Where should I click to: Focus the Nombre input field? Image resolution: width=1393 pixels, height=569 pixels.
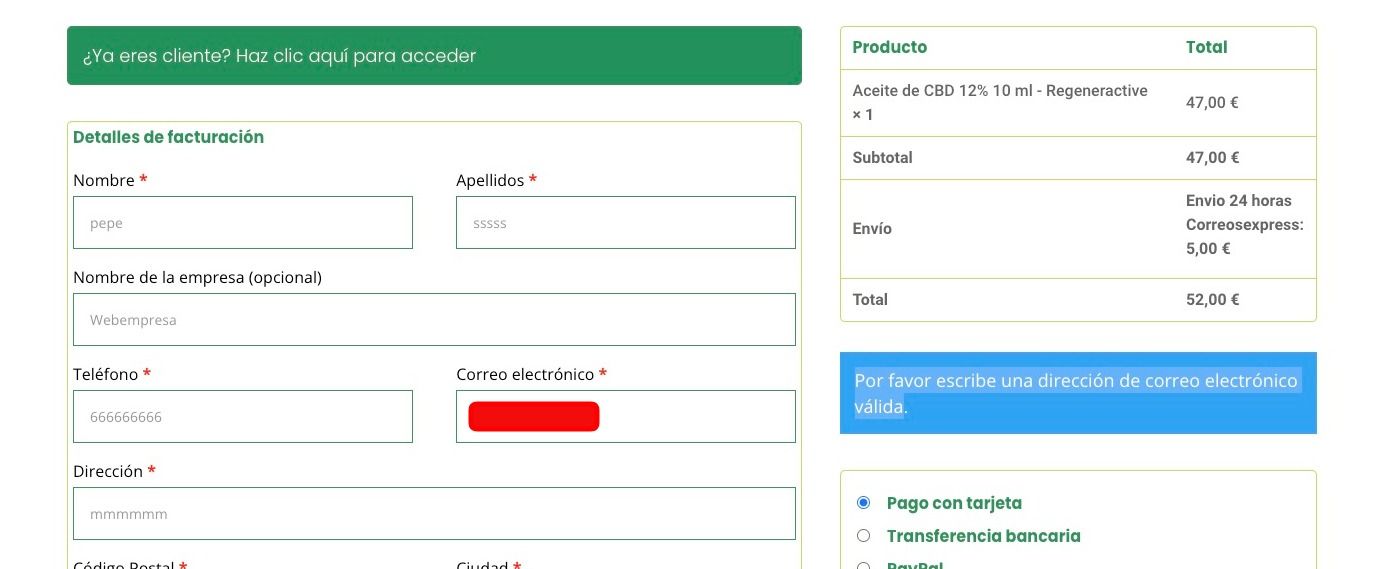tap(243, 223)
